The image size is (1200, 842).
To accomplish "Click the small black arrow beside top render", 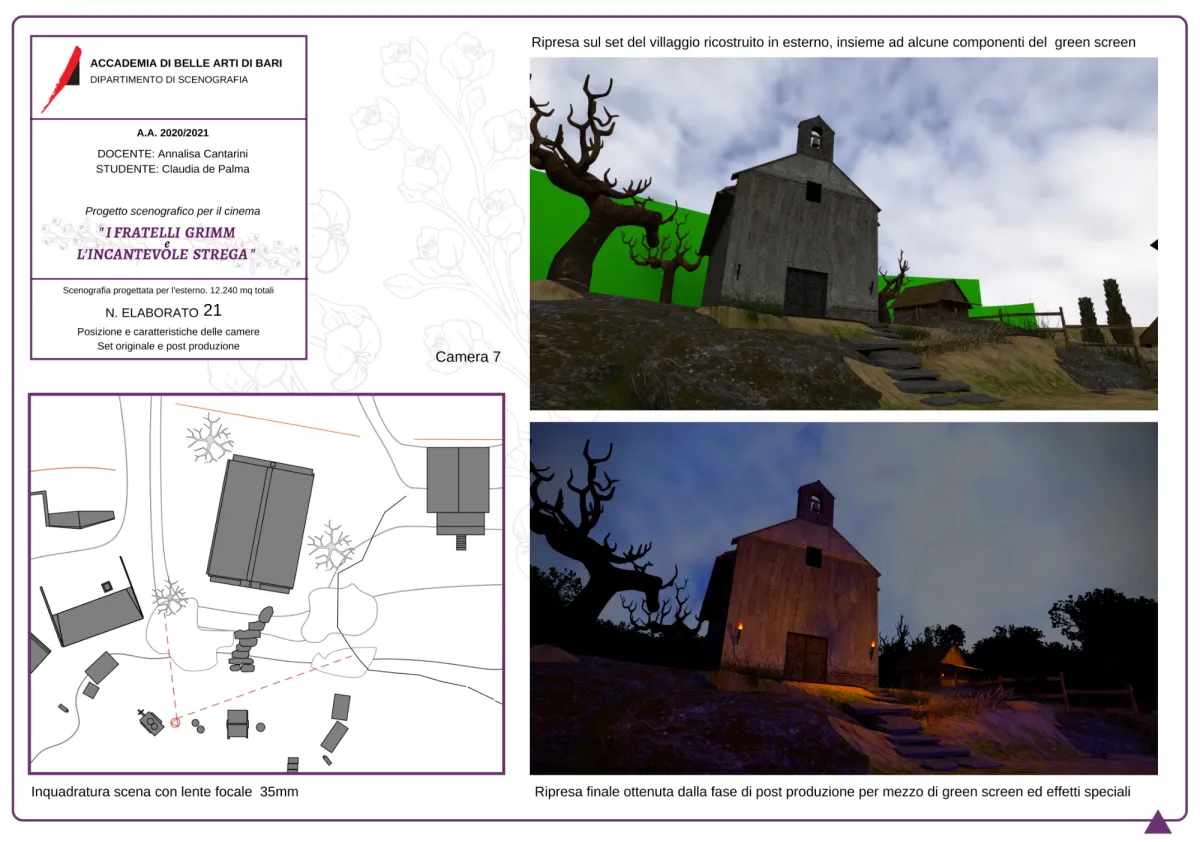I will click(x=1153, y=245).
